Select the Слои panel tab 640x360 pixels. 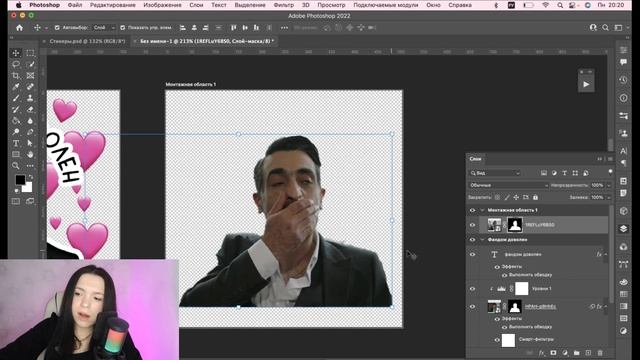coord(475,159)
